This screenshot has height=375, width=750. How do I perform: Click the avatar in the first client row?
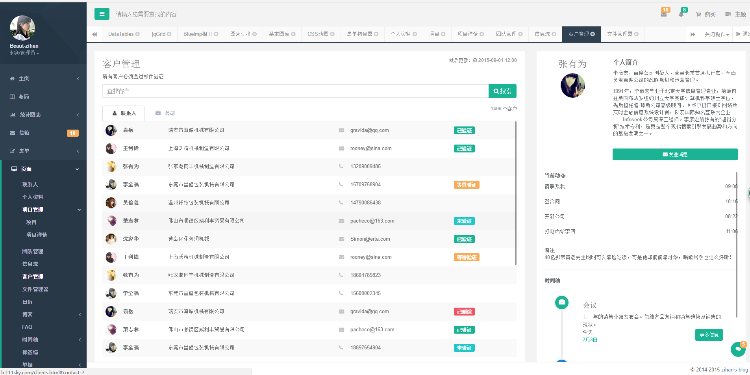point(111,130)
